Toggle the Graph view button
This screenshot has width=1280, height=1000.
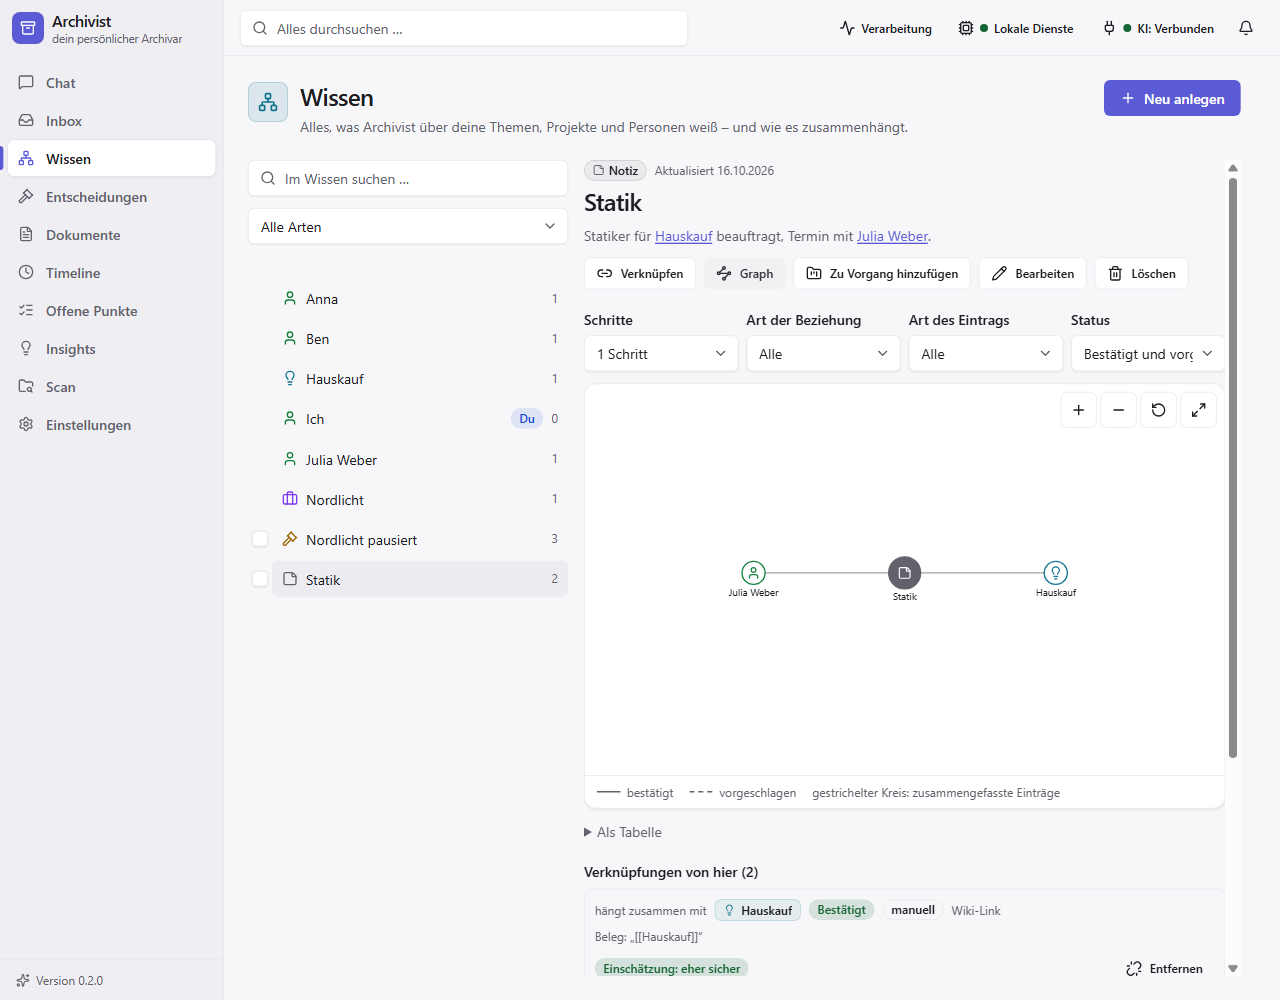pyautogui.click(x=745, y=273)
